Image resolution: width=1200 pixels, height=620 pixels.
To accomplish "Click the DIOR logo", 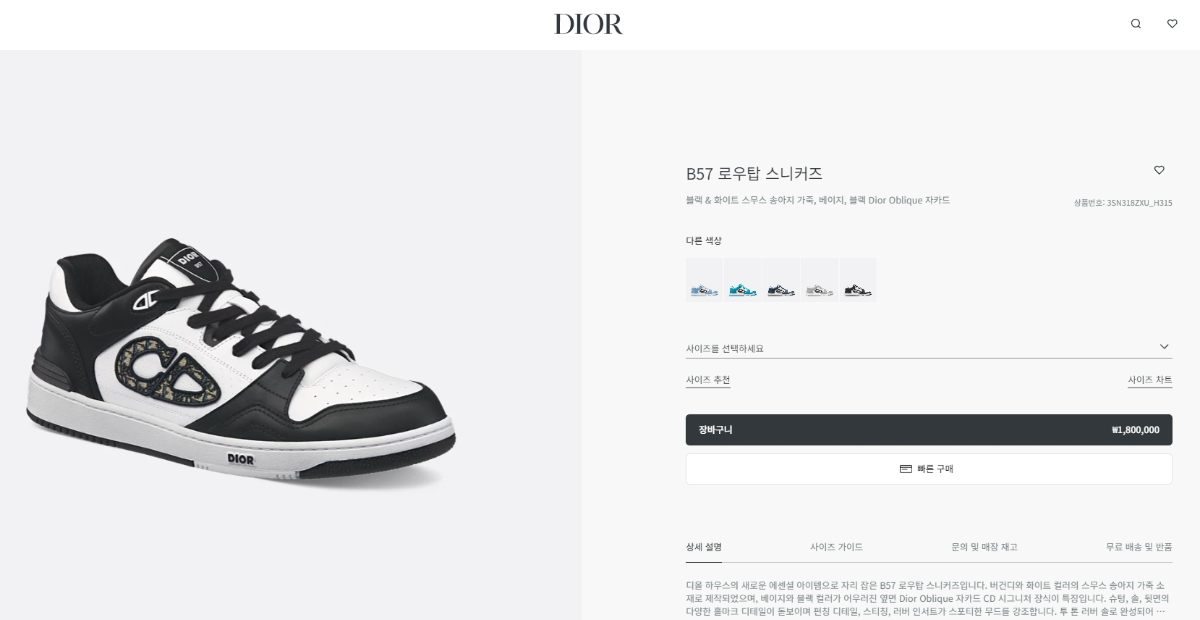I will [589, 24].
